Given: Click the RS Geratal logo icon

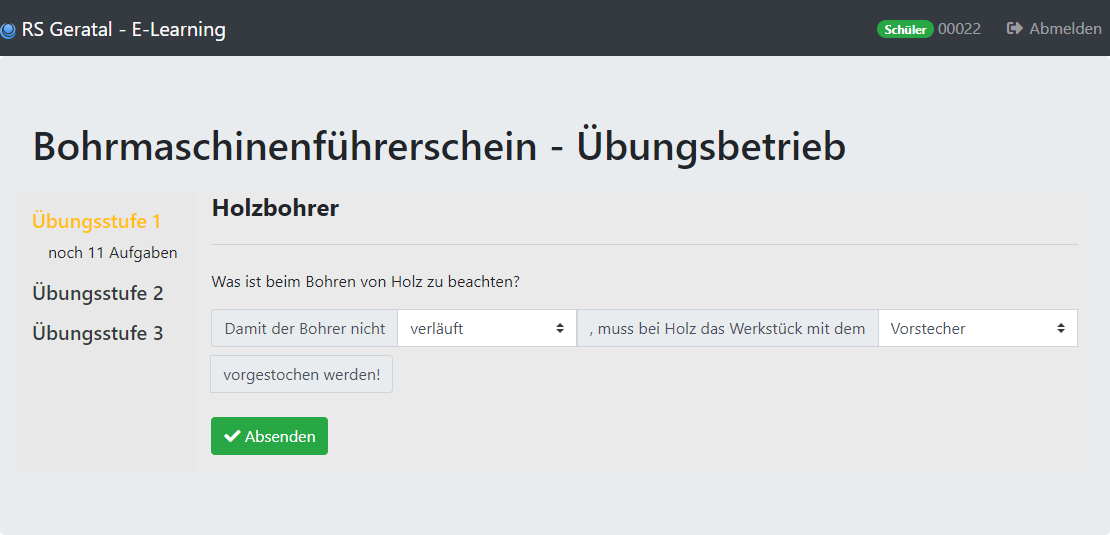Looking at the screenshot, I should (x=7, y=30).
